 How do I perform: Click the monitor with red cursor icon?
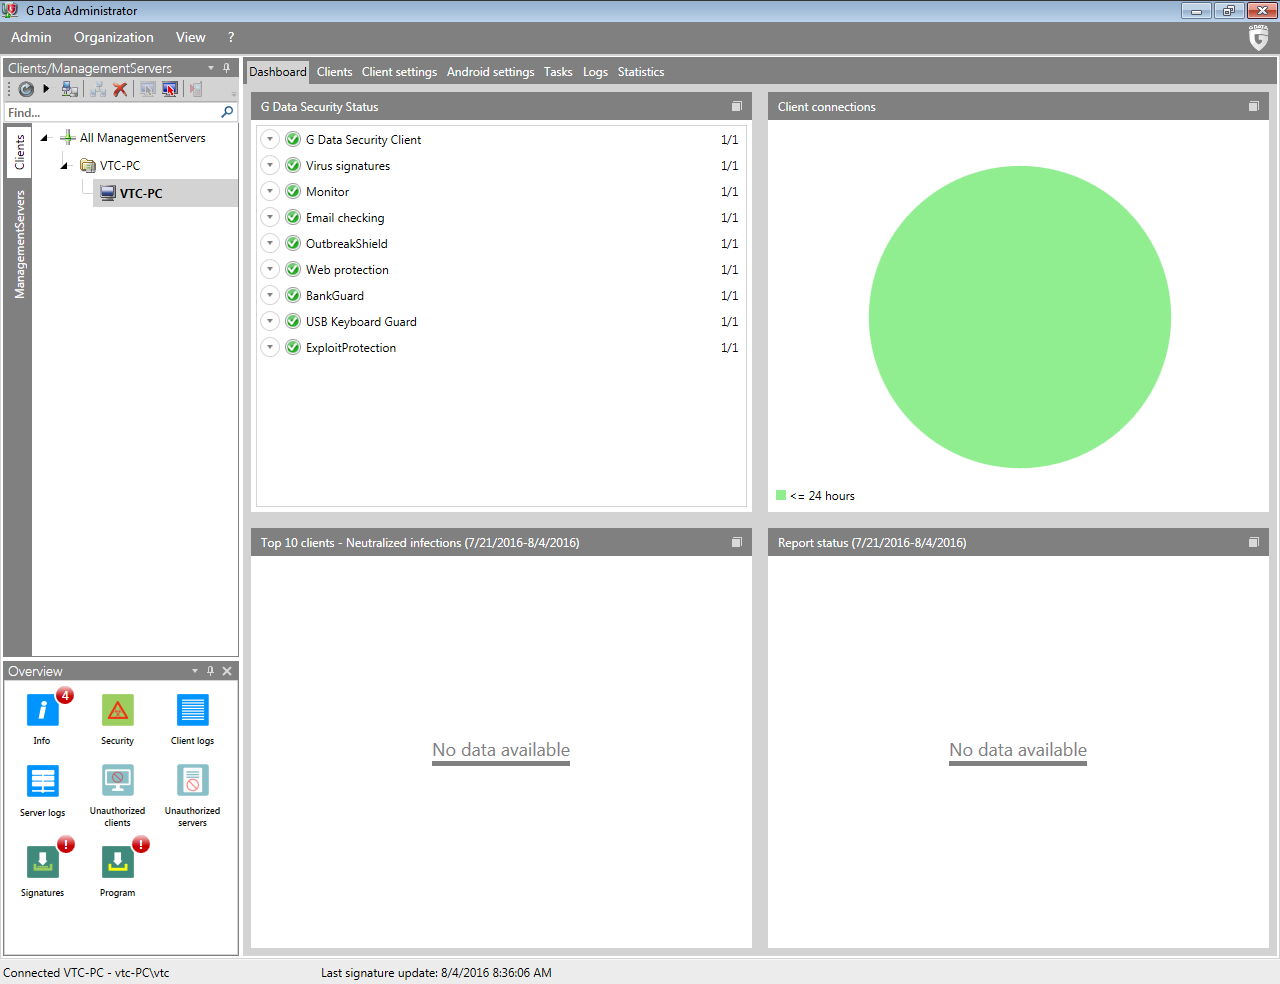[170, 89]
